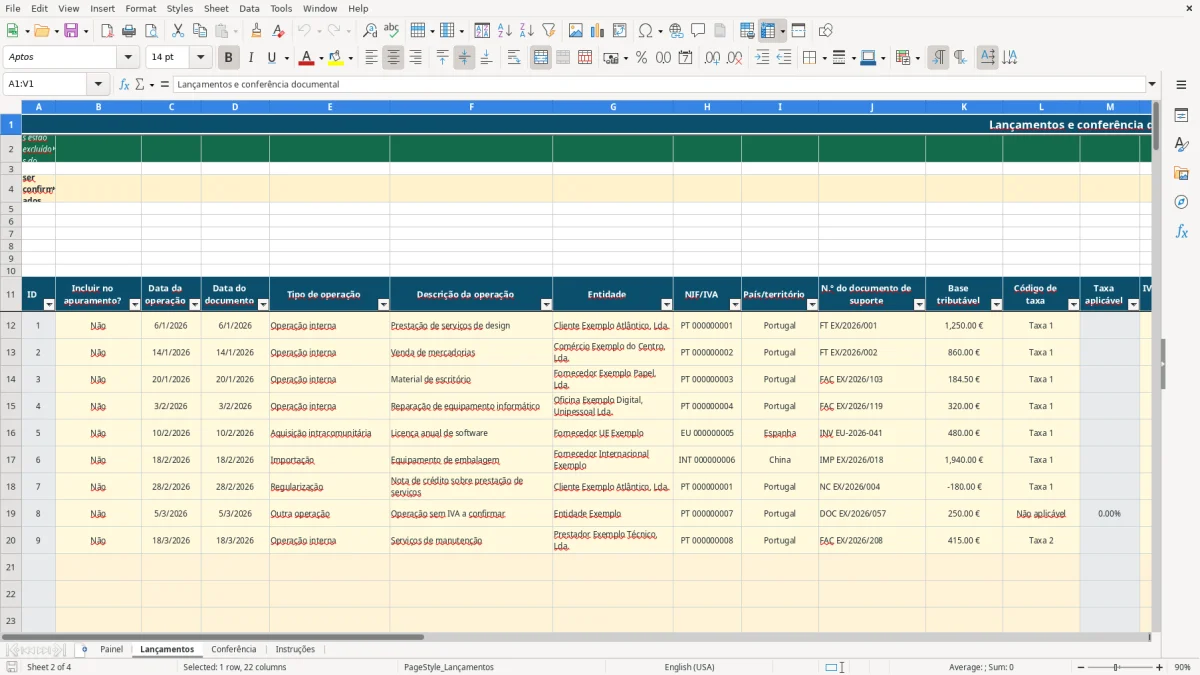Open the Sheet menu
This screenshot has height=675, width=1200.
click(216, 8)
